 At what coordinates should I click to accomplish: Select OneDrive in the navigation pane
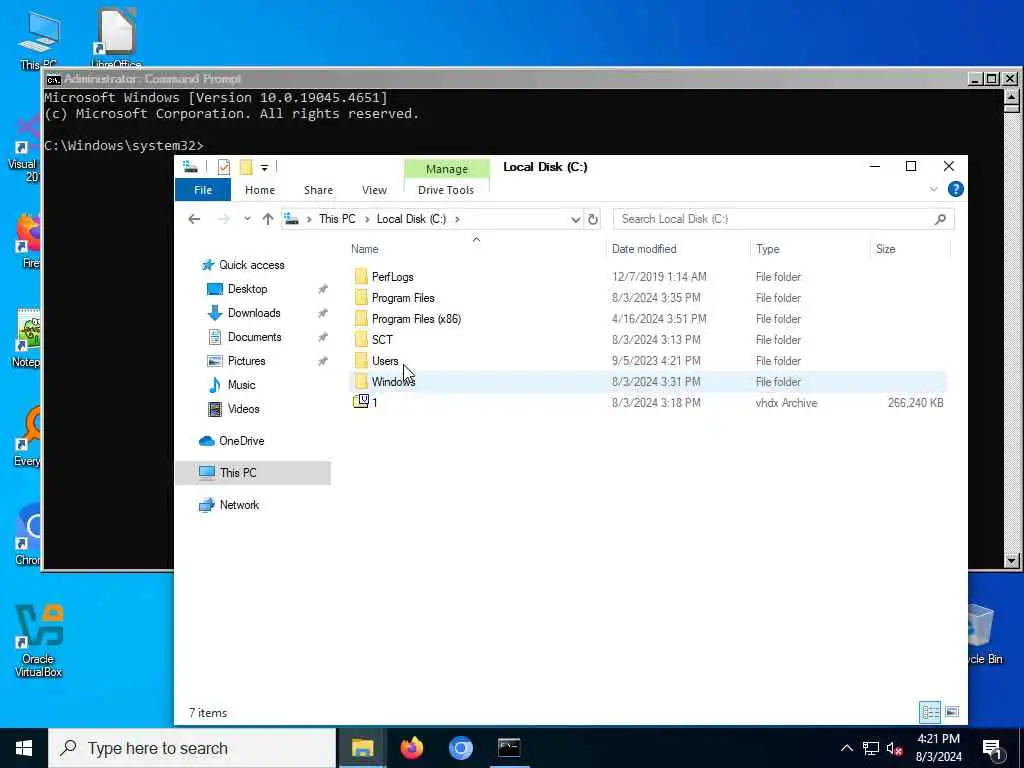[x=241, y=441]
